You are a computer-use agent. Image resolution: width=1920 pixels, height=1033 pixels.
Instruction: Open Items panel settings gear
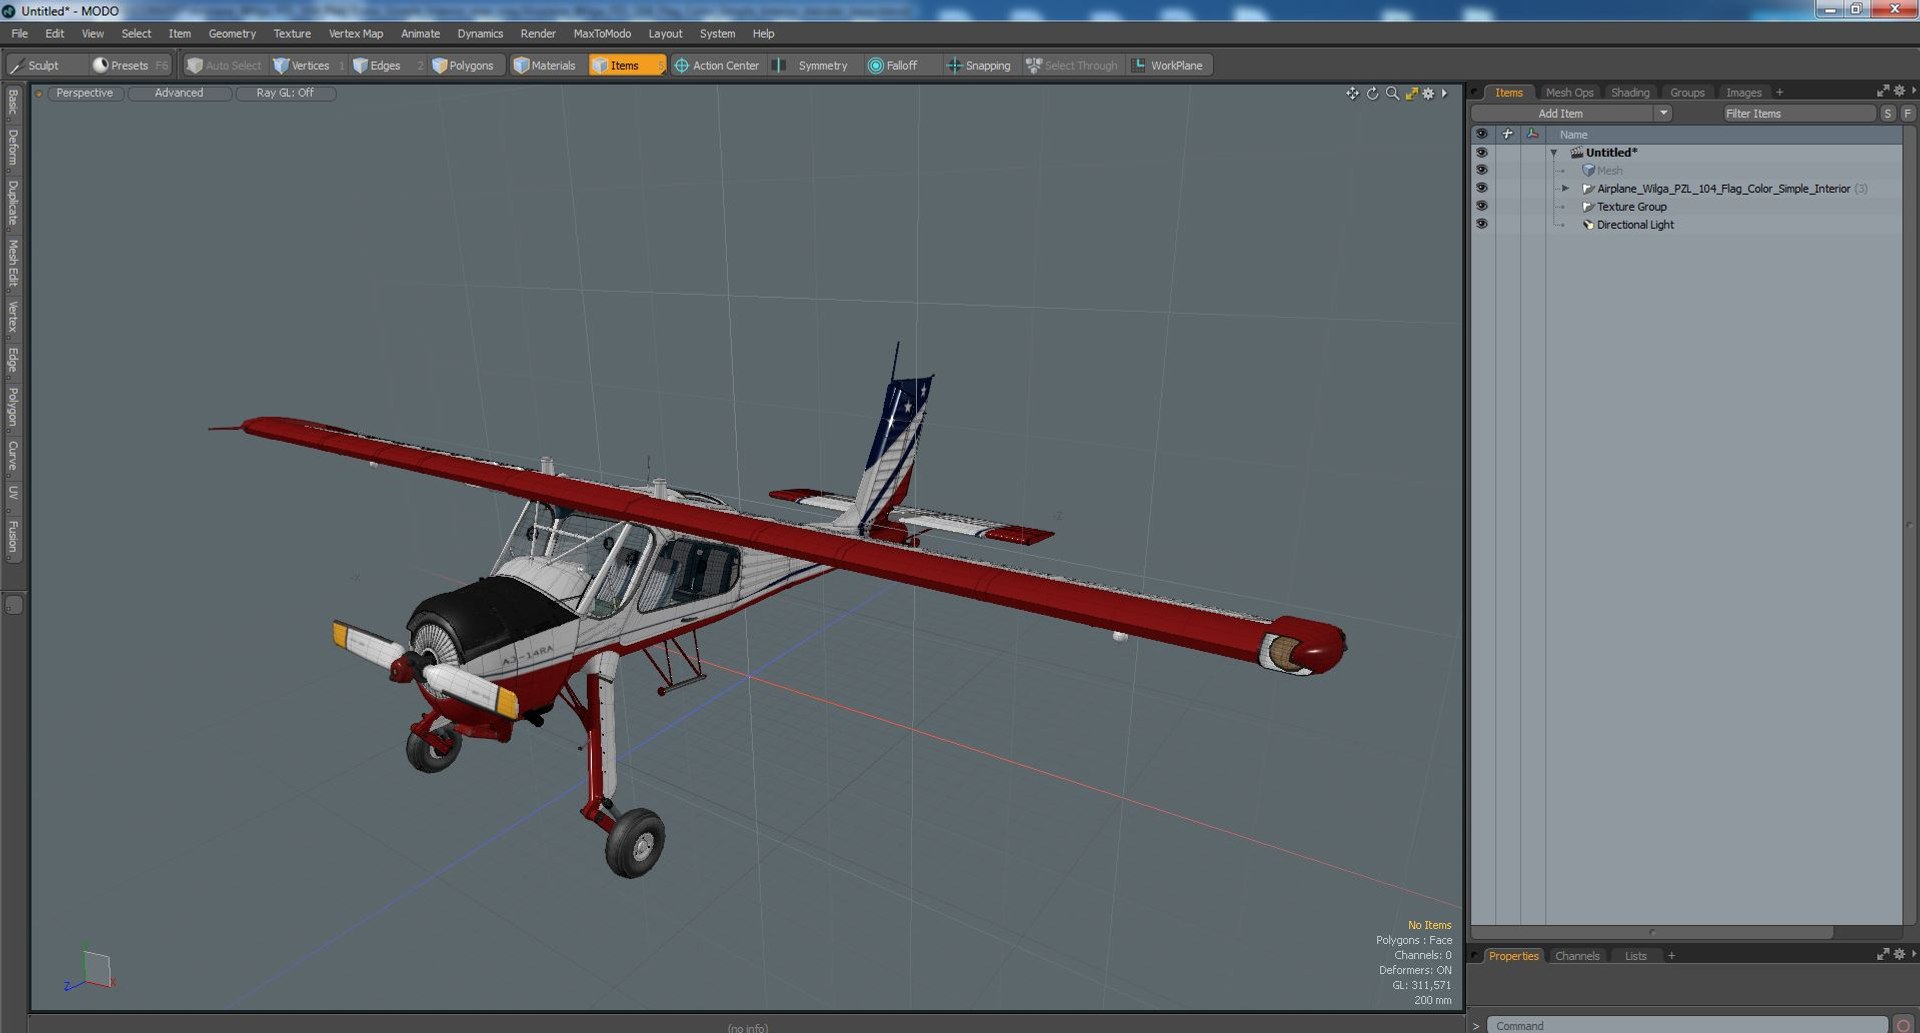[1899, 91]
